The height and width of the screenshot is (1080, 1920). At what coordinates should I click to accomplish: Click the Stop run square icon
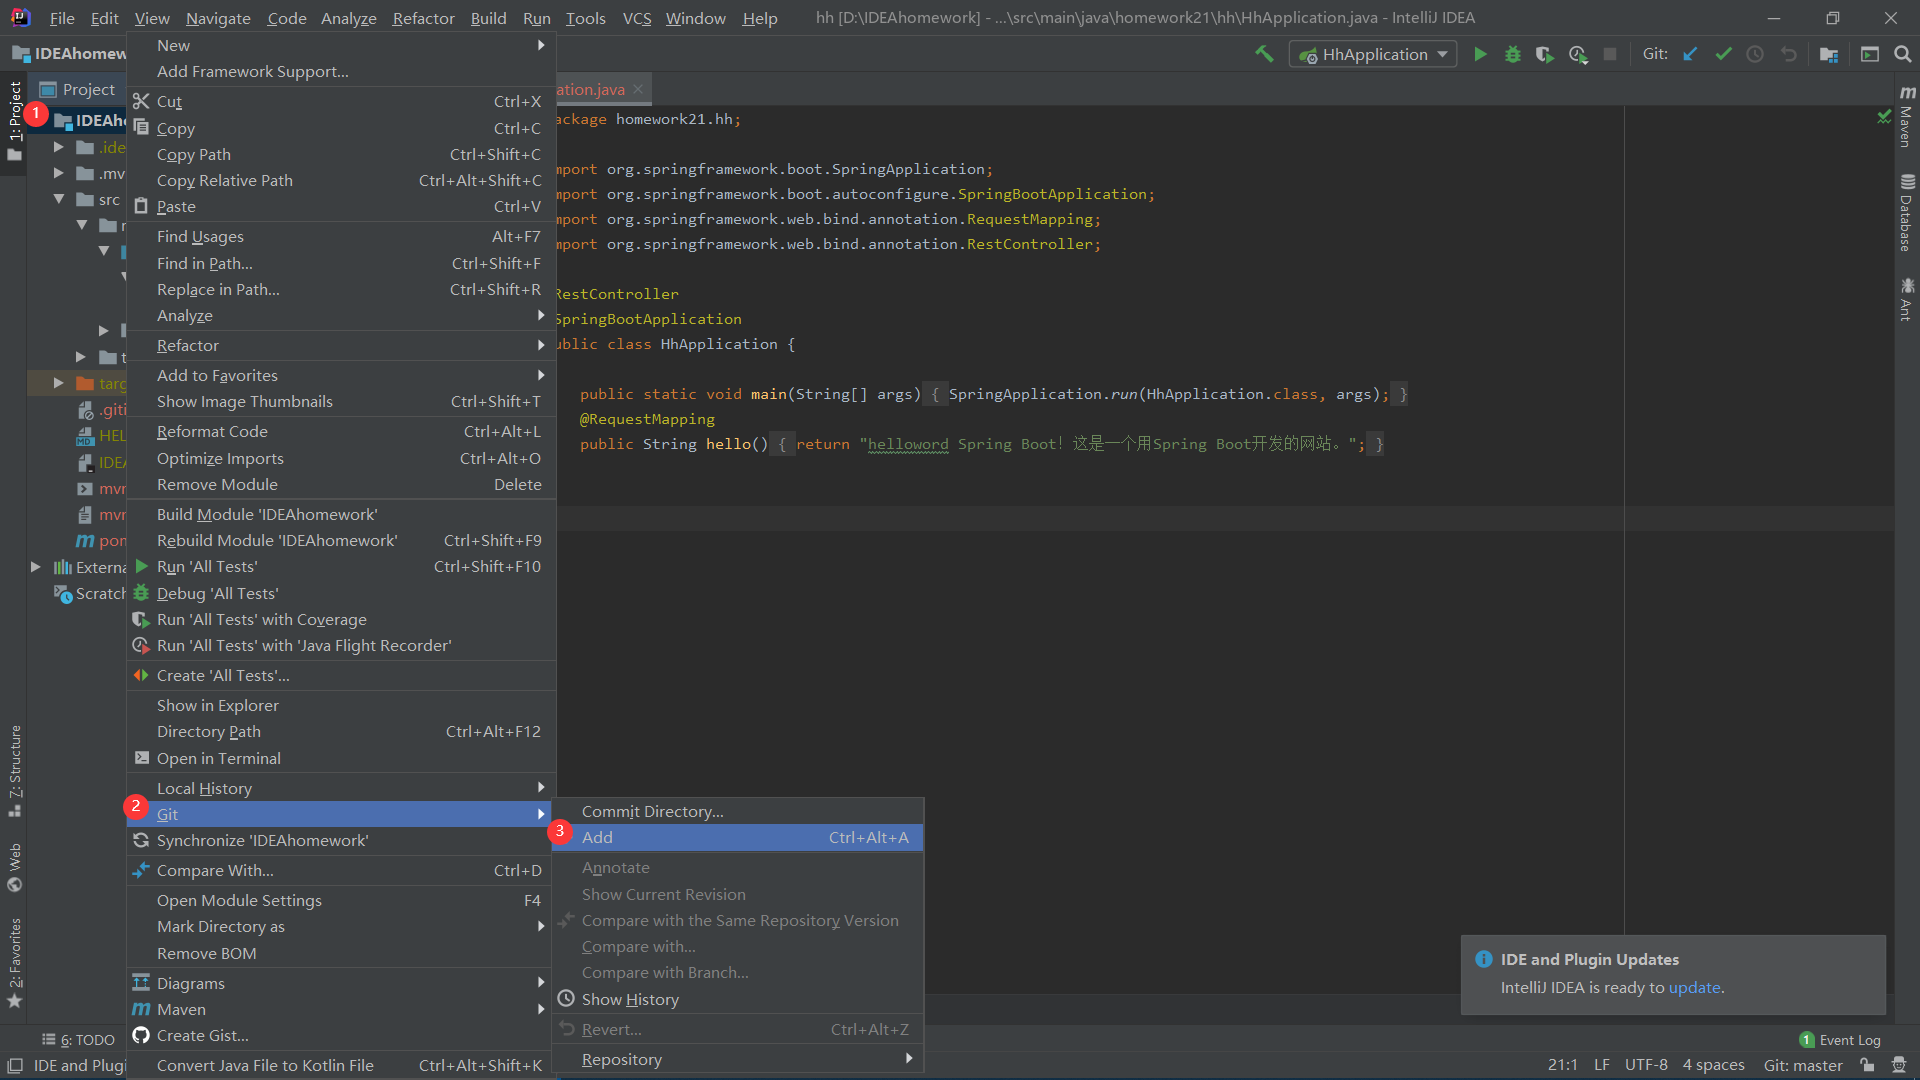coord(1610,54)
